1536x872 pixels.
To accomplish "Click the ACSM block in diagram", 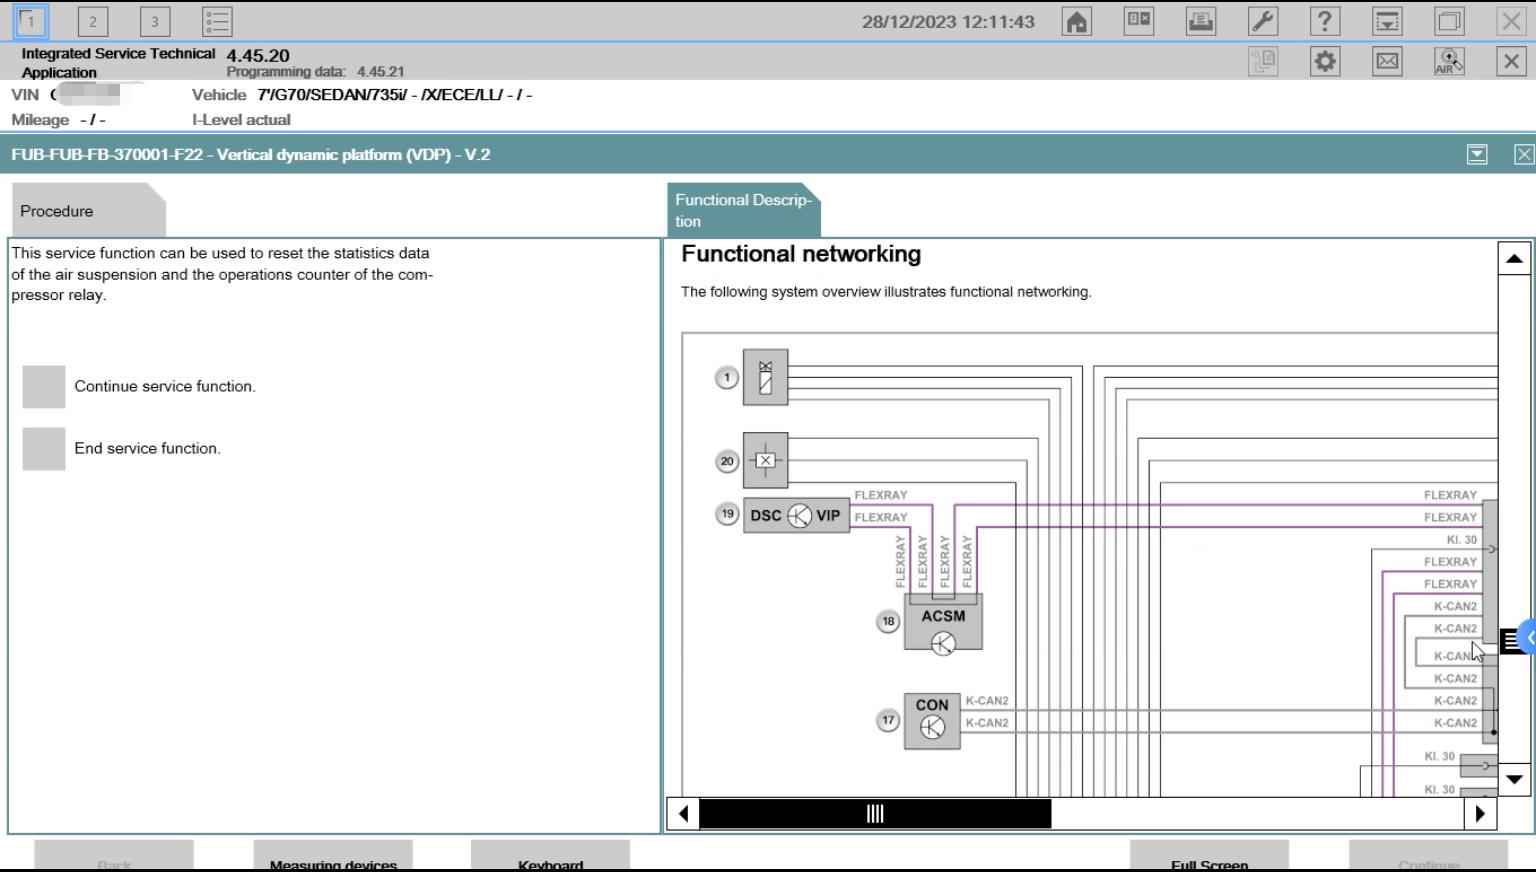I will [943, 622].
